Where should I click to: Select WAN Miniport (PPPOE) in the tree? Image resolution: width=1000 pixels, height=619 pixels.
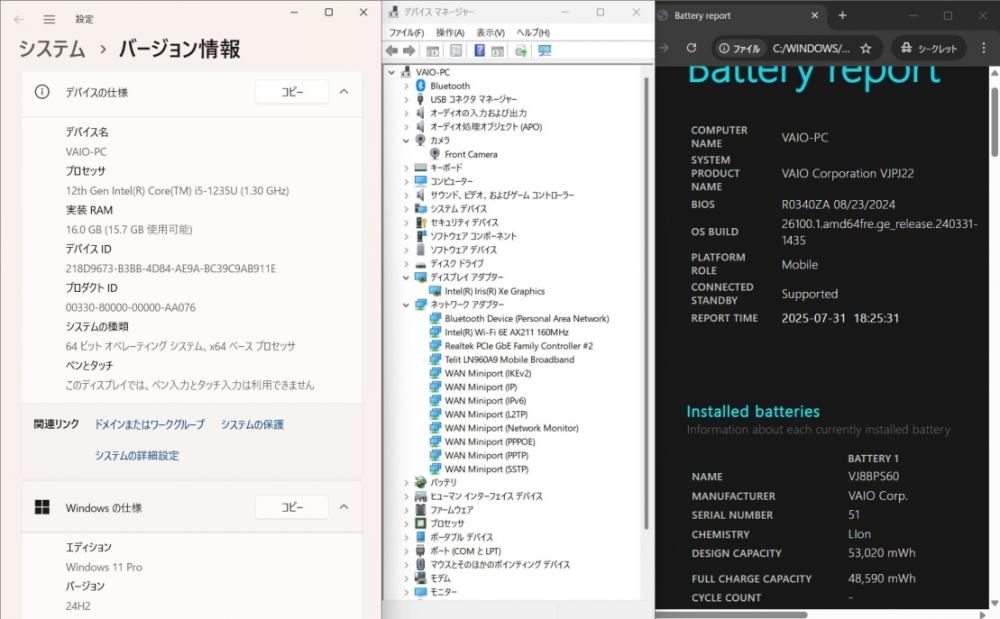pyautogui.click(x=490, y=442)
